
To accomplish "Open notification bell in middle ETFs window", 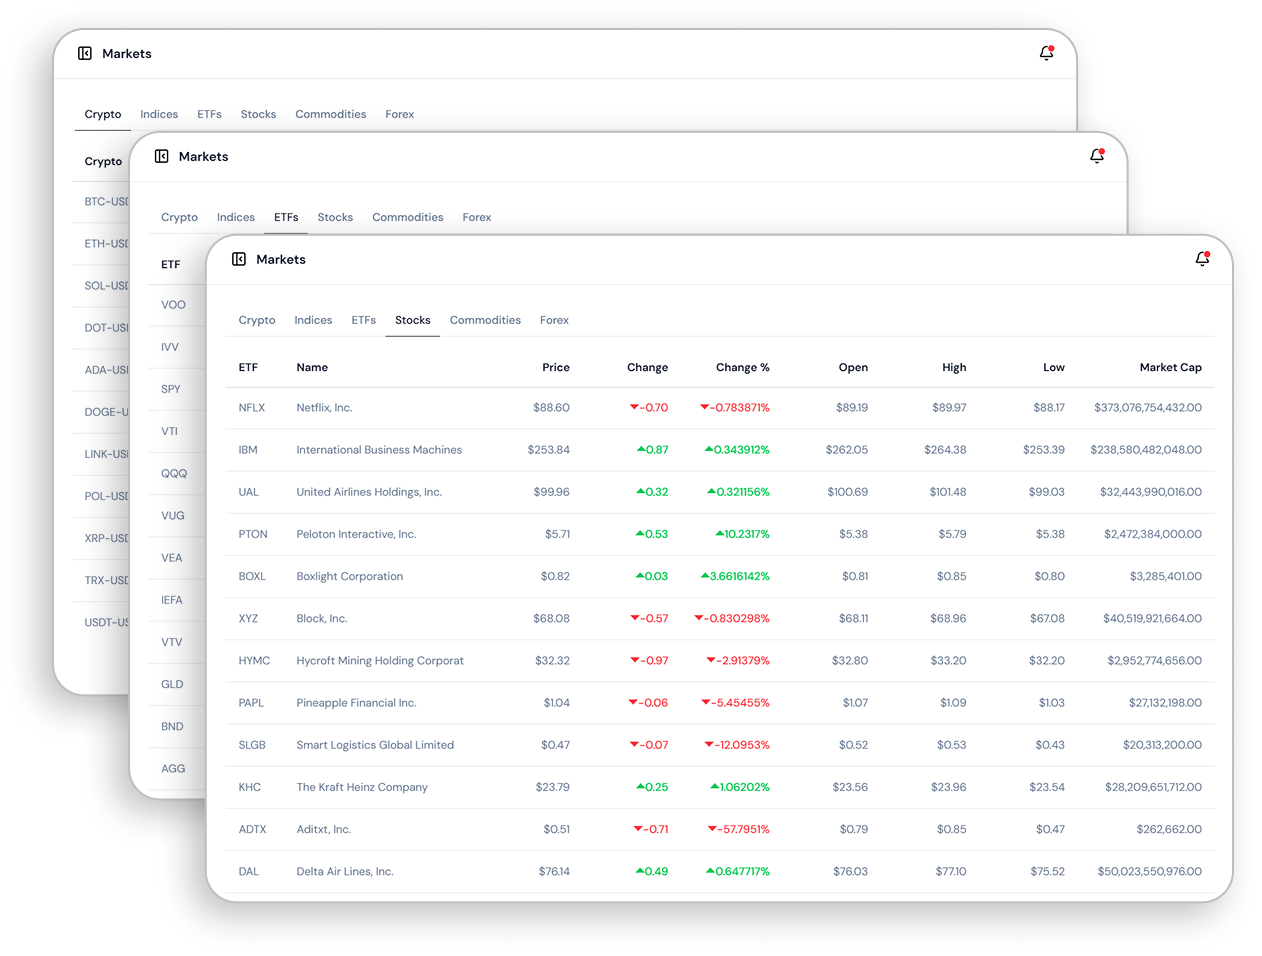I will point(1097,156).
